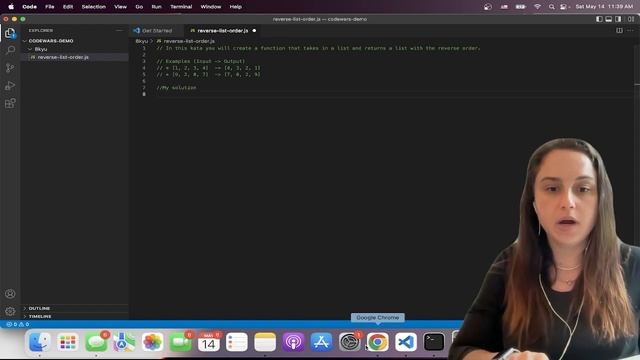This screenshot has width=640, height=360.
Task: Open the Code application menu
Action: pos(29,7)
